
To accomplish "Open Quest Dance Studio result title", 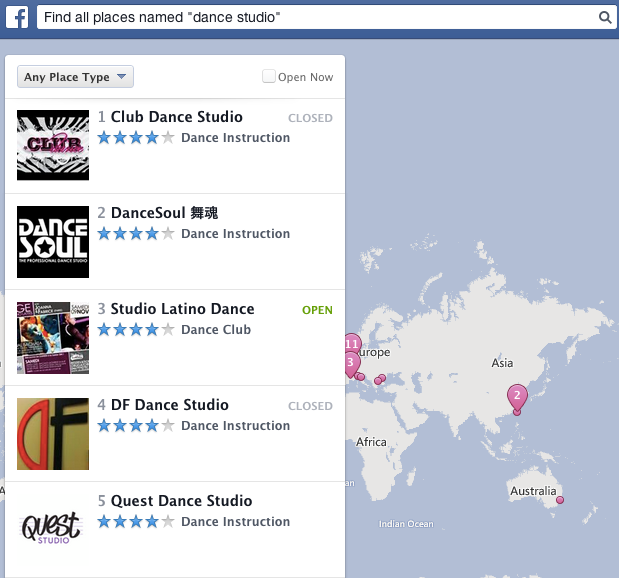I will point(182,501).
